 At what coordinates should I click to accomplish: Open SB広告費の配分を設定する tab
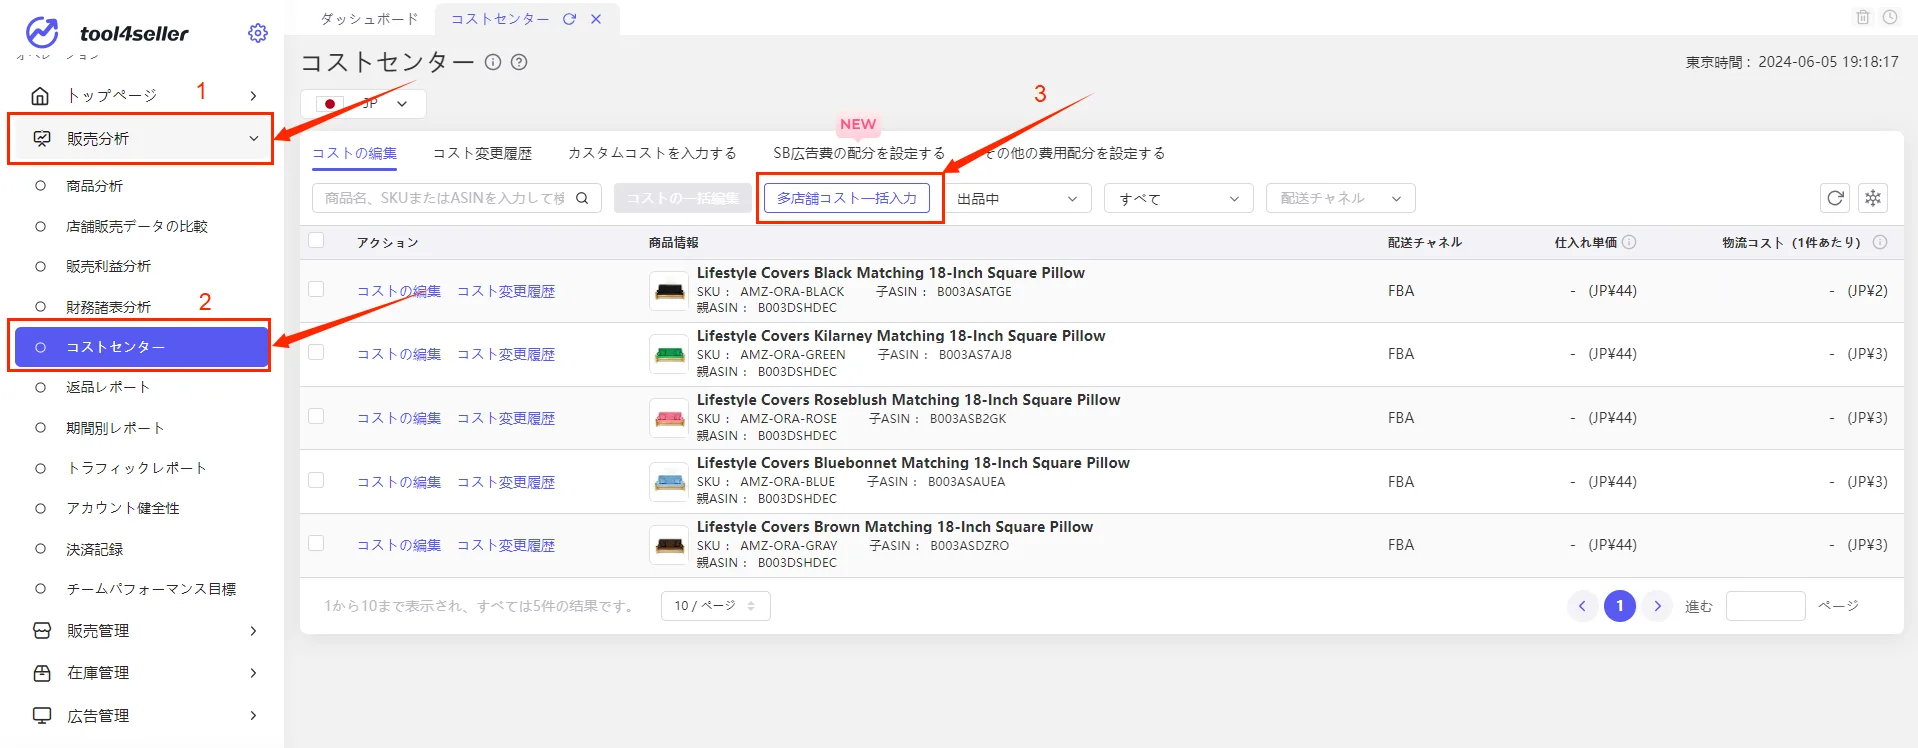pos(859,153)
